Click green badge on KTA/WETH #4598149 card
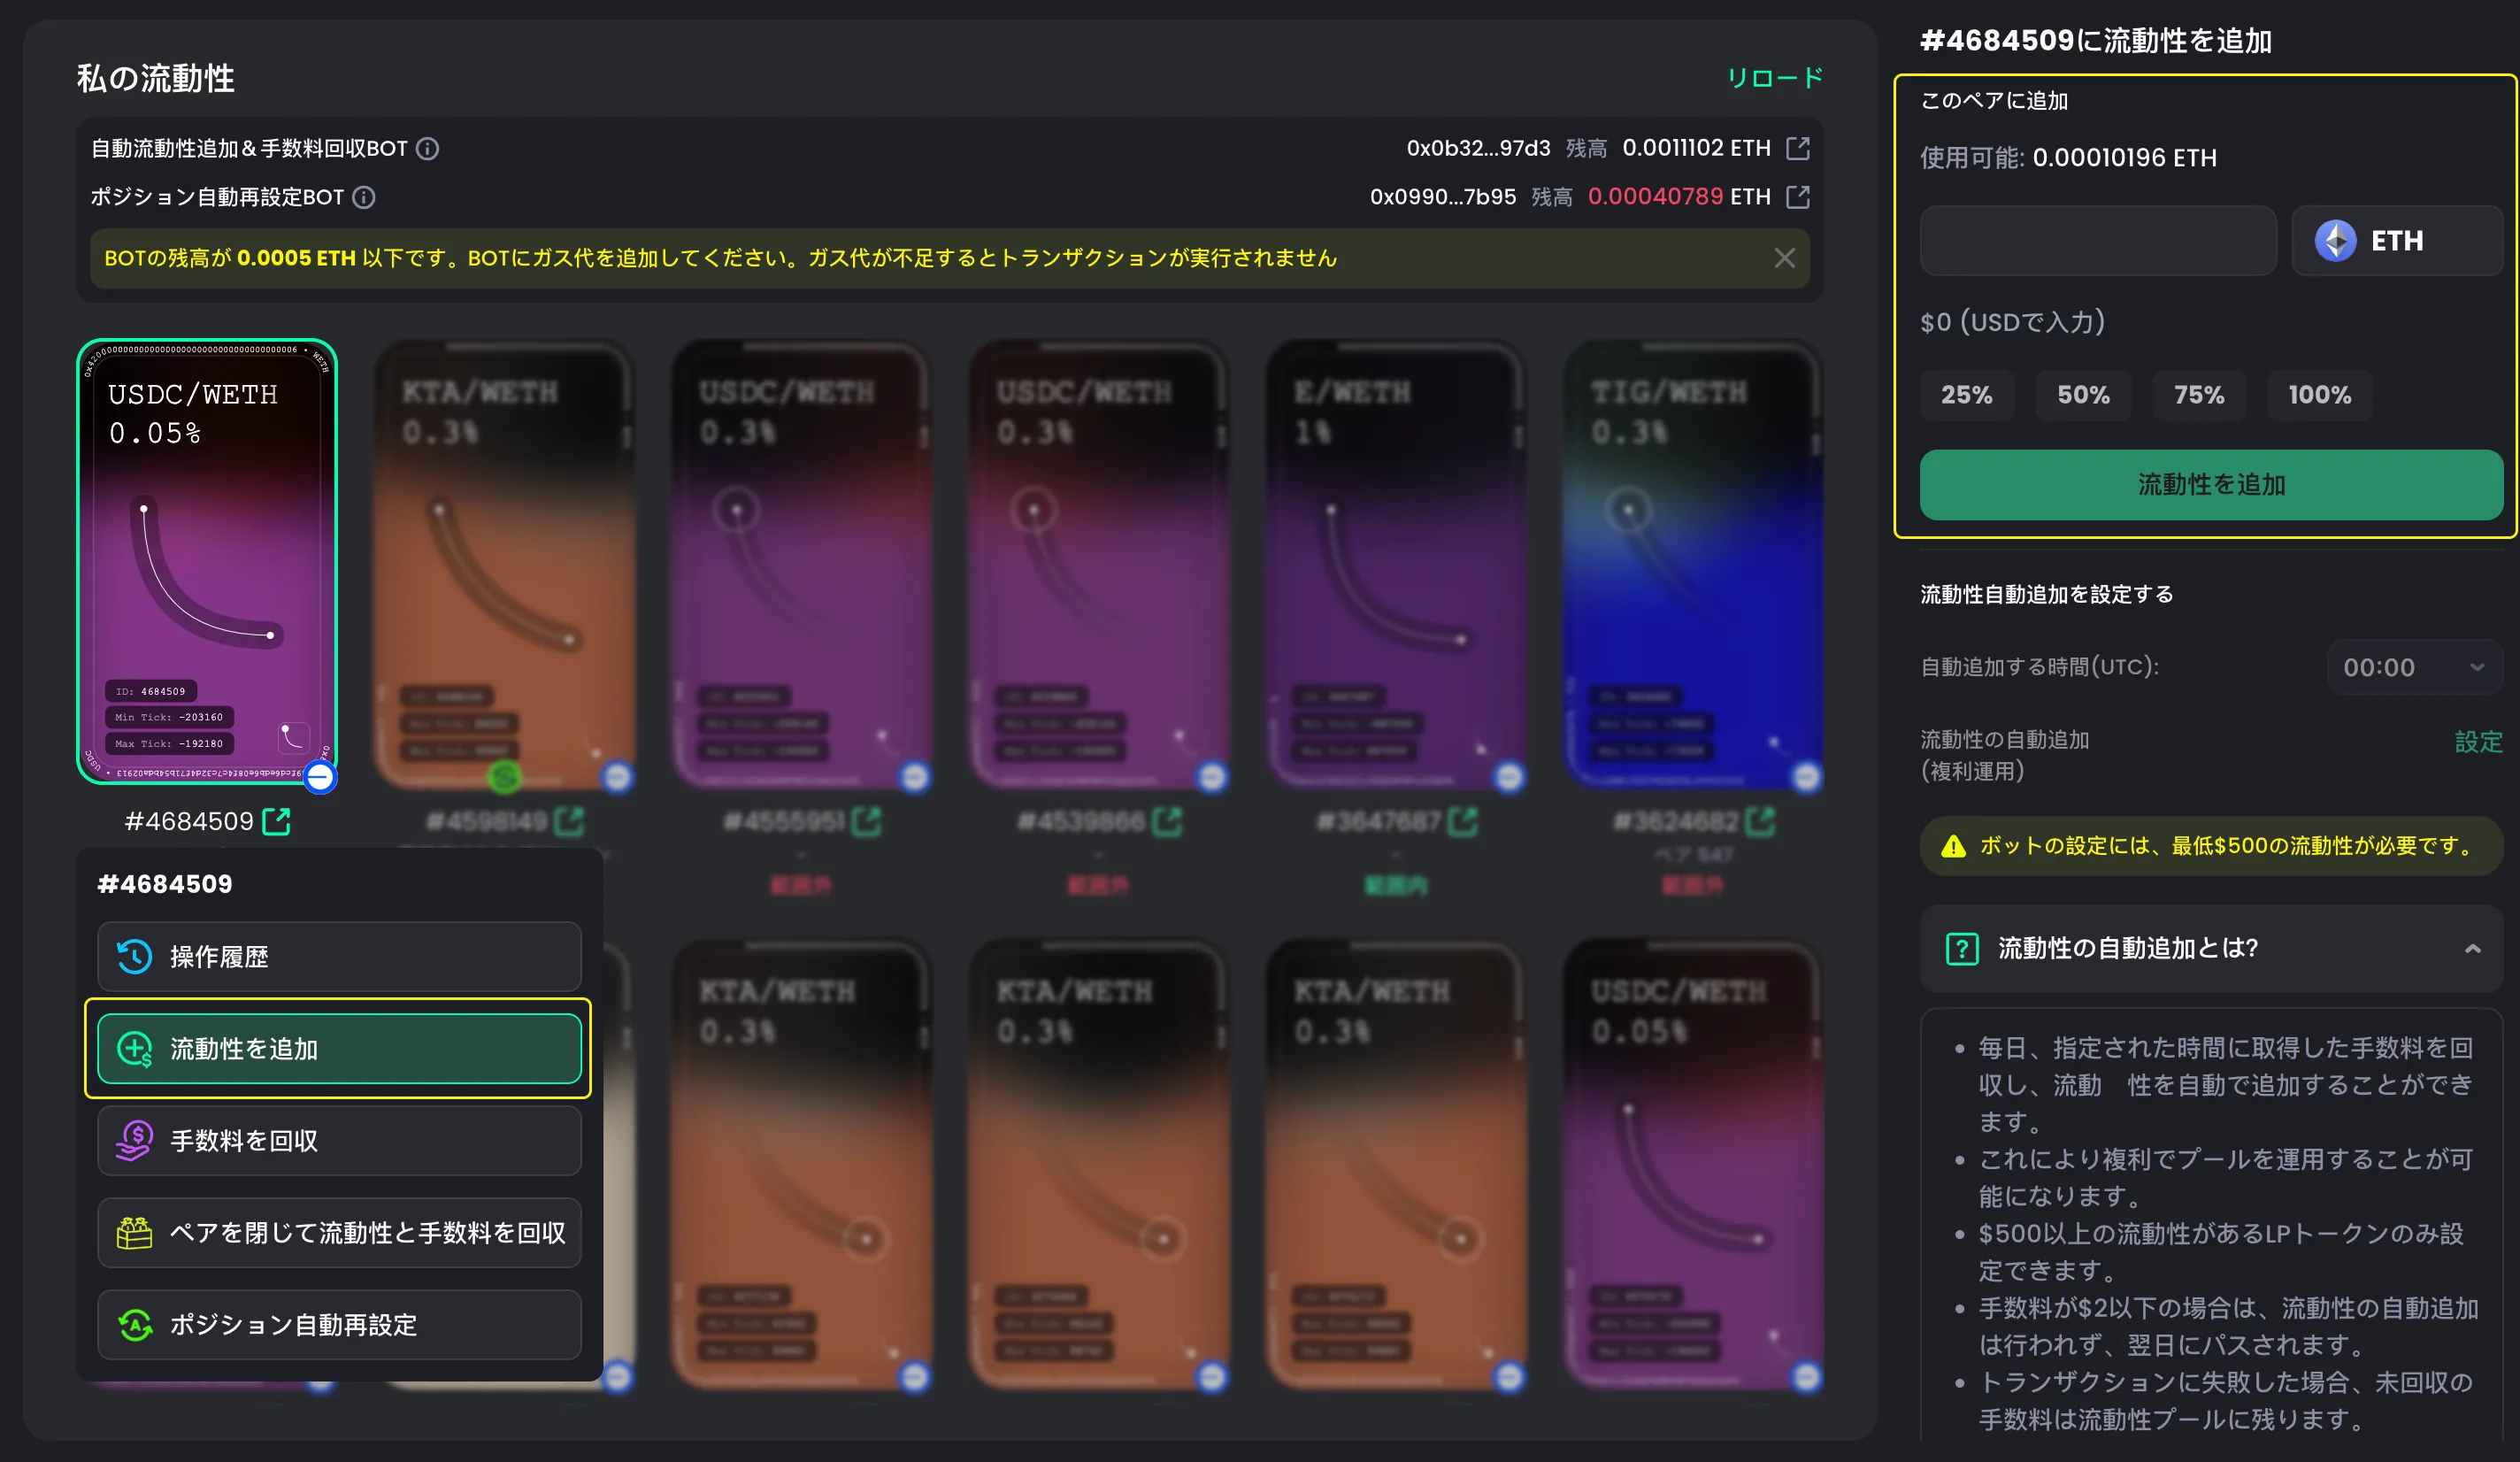The width and height of the screenshot is (2520, 1462). (x=505, y=776)
